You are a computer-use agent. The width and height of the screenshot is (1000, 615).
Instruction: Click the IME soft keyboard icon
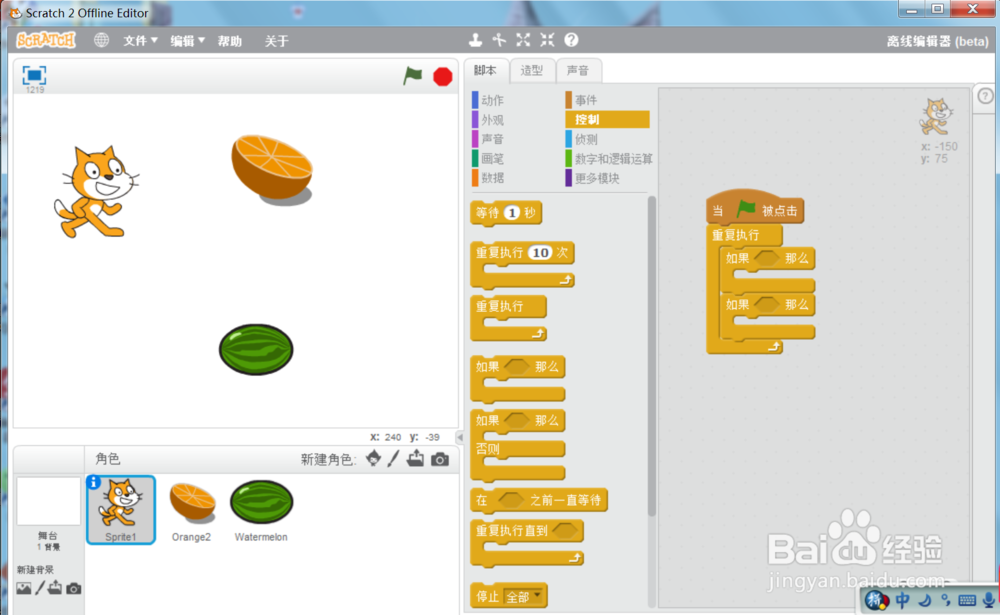967,600
